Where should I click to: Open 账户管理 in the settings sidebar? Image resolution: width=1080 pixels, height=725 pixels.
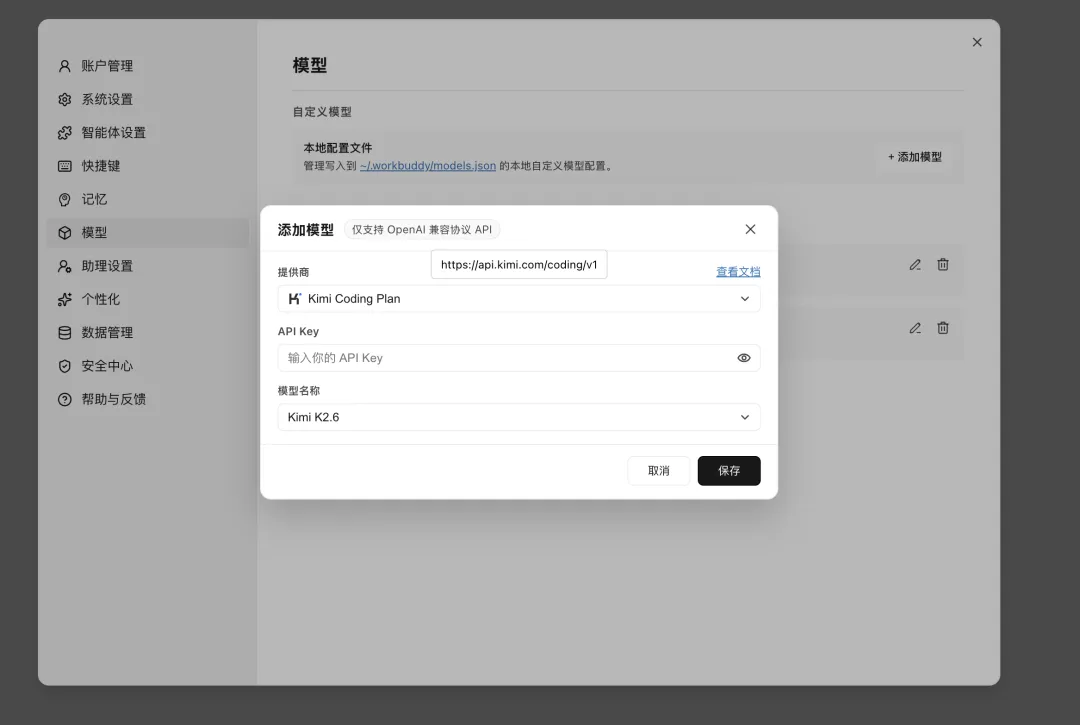point(147,66)
